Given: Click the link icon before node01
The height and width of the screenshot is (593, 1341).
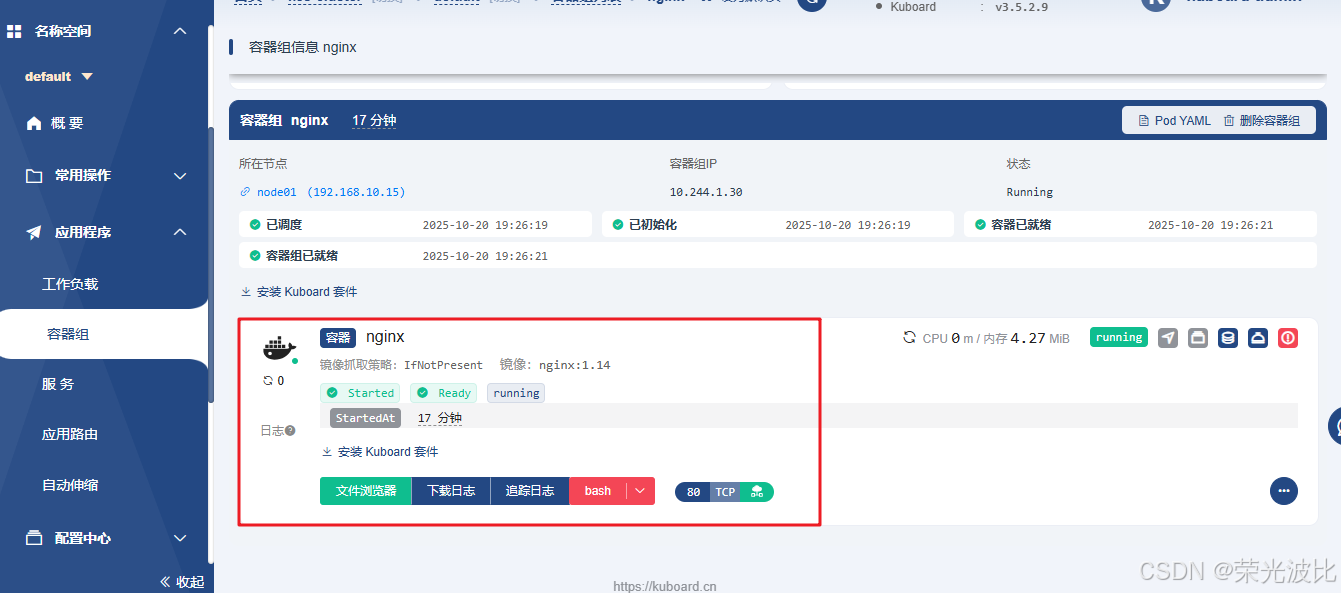Looking at the screenshot, I should click(x=245, y=192).
